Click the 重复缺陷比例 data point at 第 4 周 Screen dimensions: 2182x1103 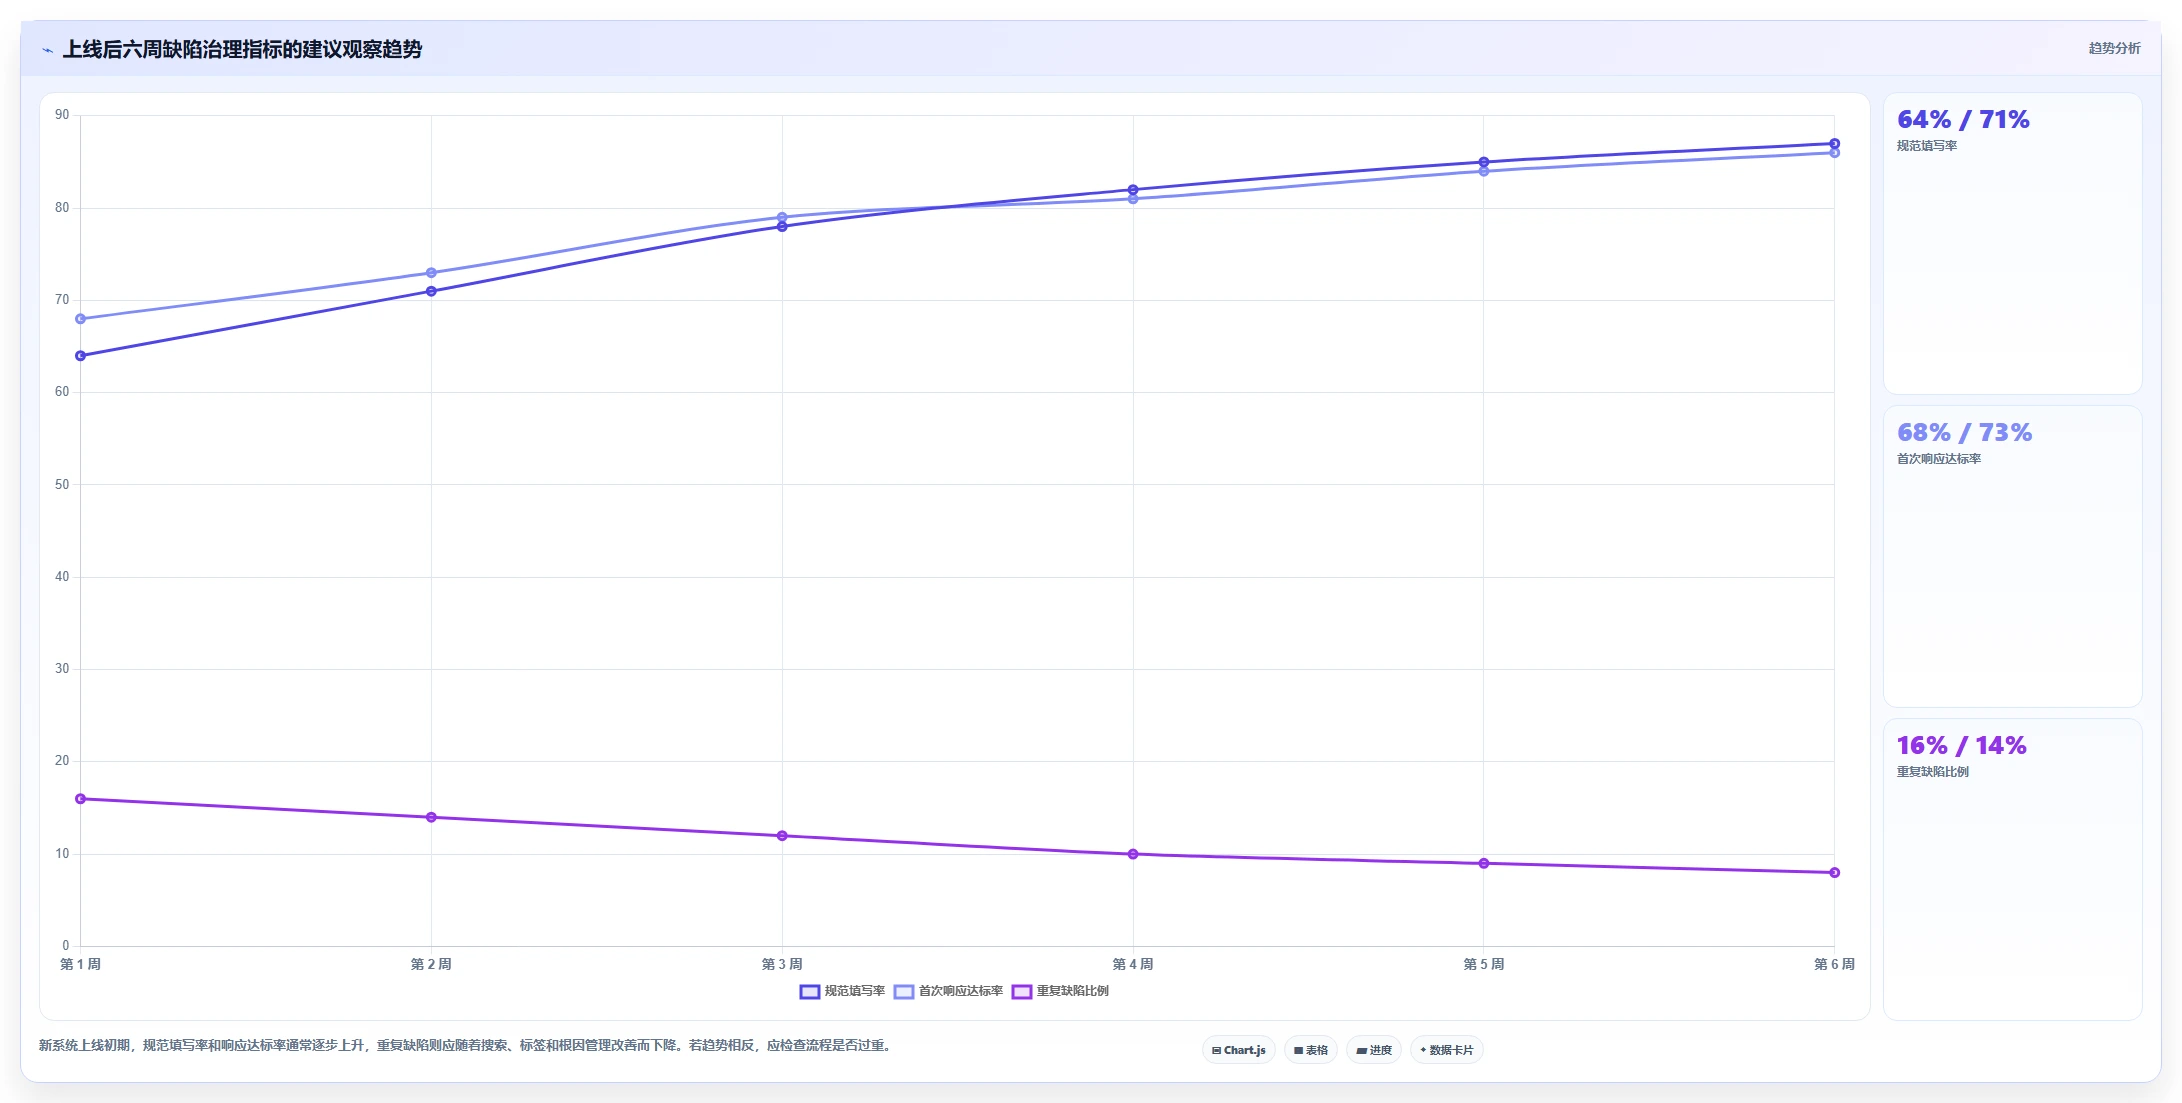1133,854
